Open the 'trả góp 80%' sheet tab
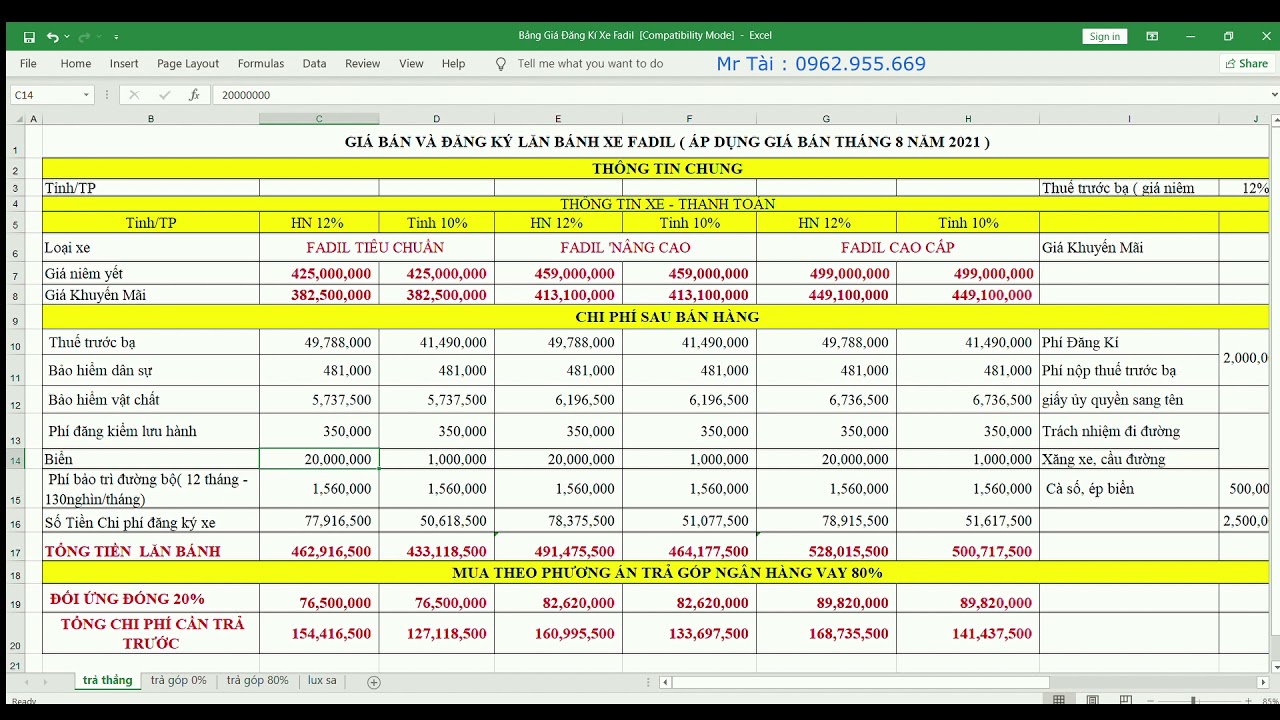Viewport: 1280px width, 720px height. tap(257, 680)
